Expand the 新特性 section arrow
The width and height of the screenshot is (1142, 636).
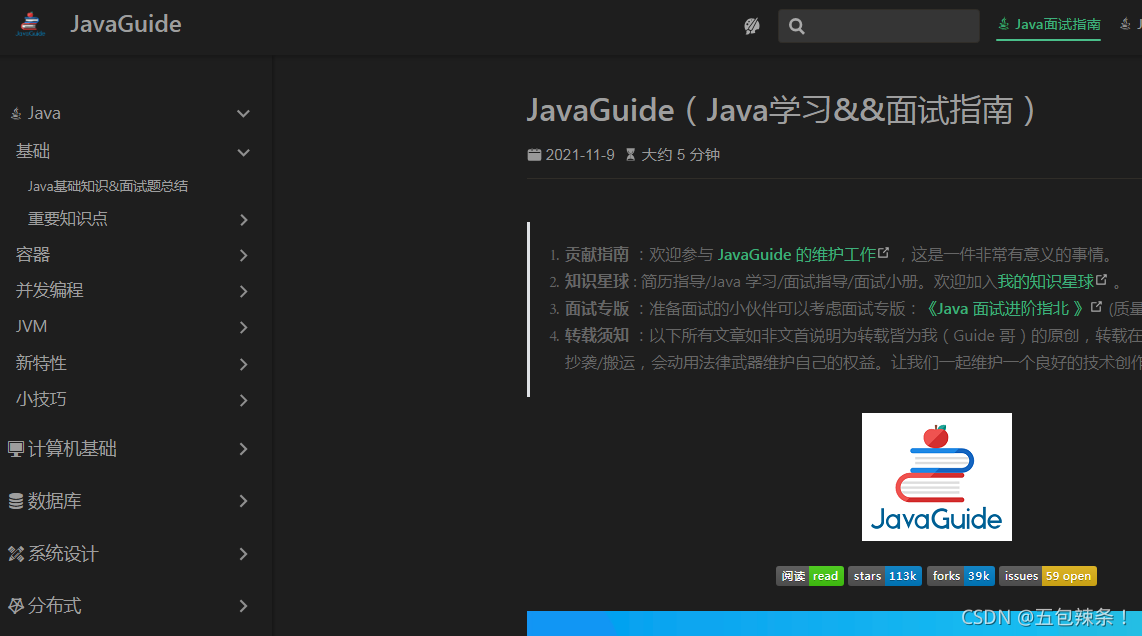(243, 364)
